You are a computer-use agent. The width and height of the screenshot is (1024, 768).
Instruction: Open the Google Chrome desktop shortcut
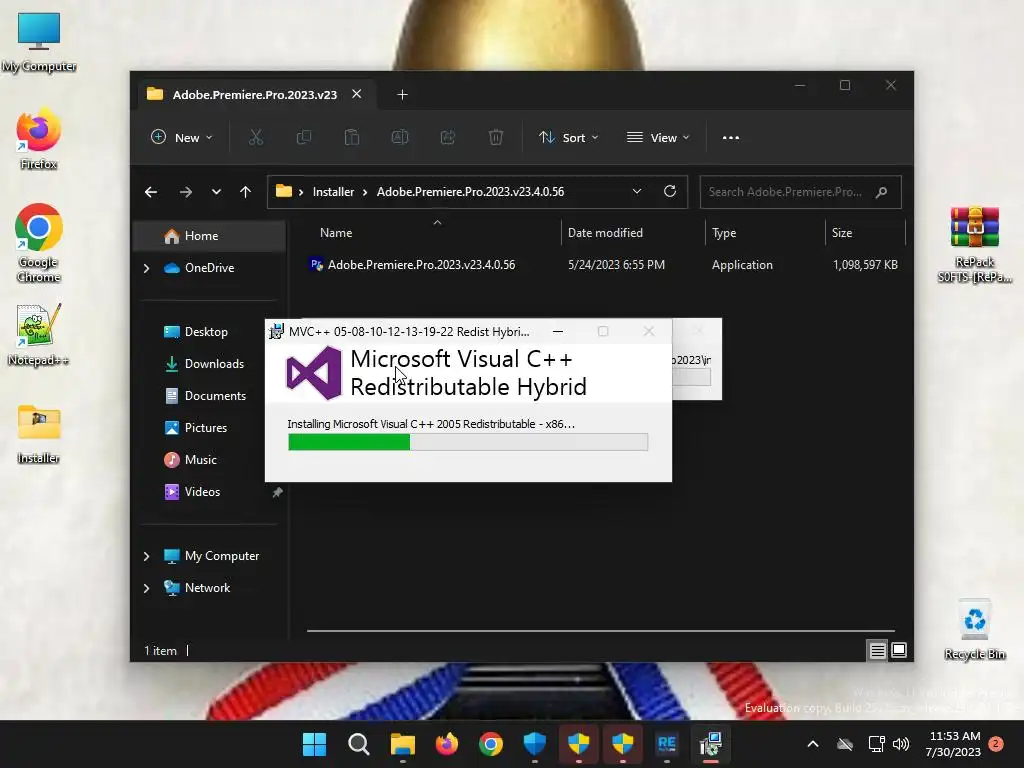[x=39, y=242]
